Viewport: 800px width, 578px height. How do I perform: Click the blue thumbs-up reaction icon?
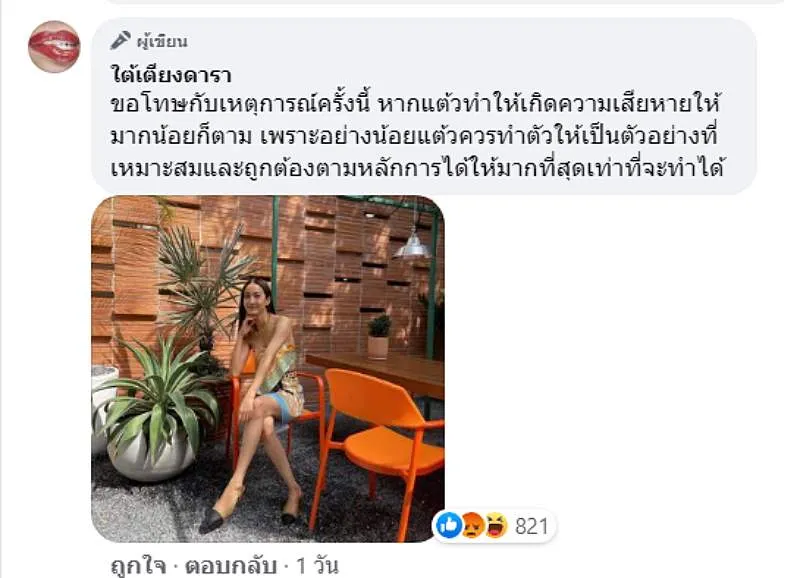449,525
